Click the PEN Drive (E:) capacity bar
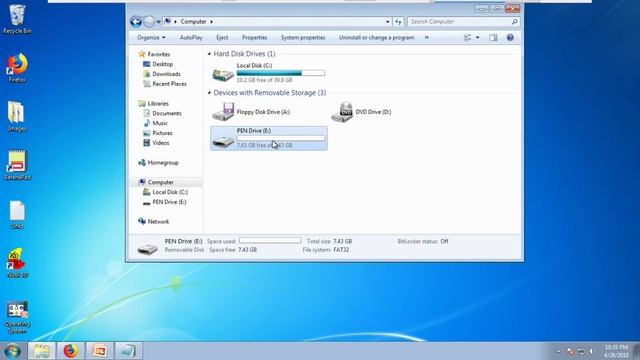The image size is (640, 360). [281, 138]
